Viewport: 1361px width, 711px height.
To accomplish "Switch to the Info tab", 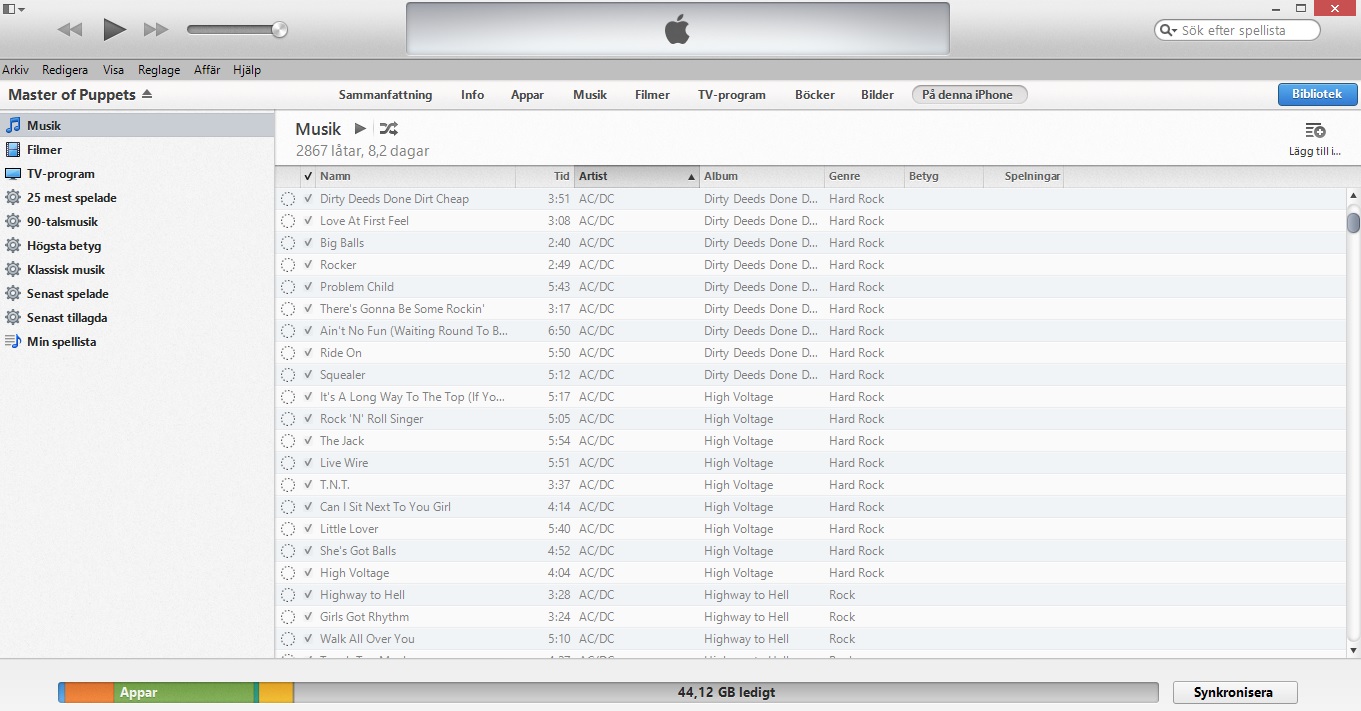I will point(473,95).
